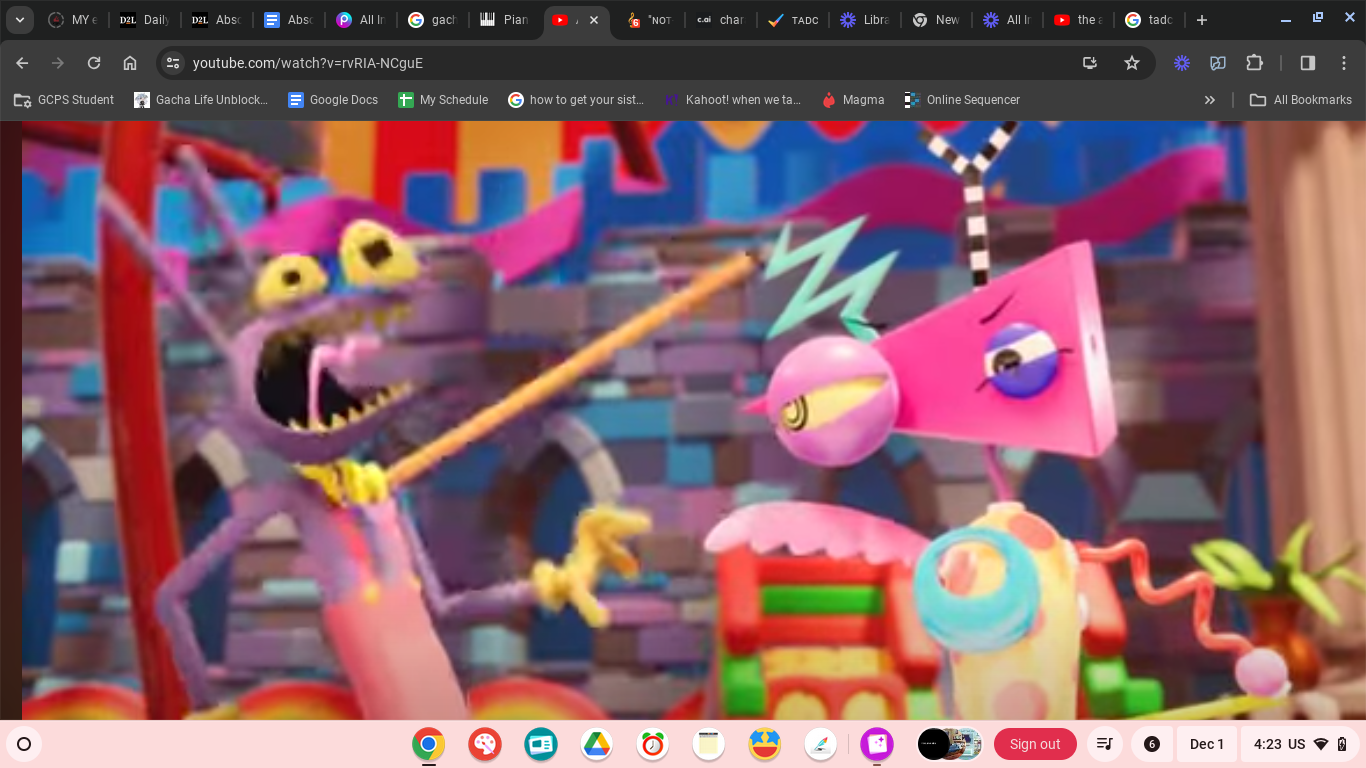This screenshot has height=768, width=1366.
Task: Open the Chrome side panel
Action: tap(1307, 63)
